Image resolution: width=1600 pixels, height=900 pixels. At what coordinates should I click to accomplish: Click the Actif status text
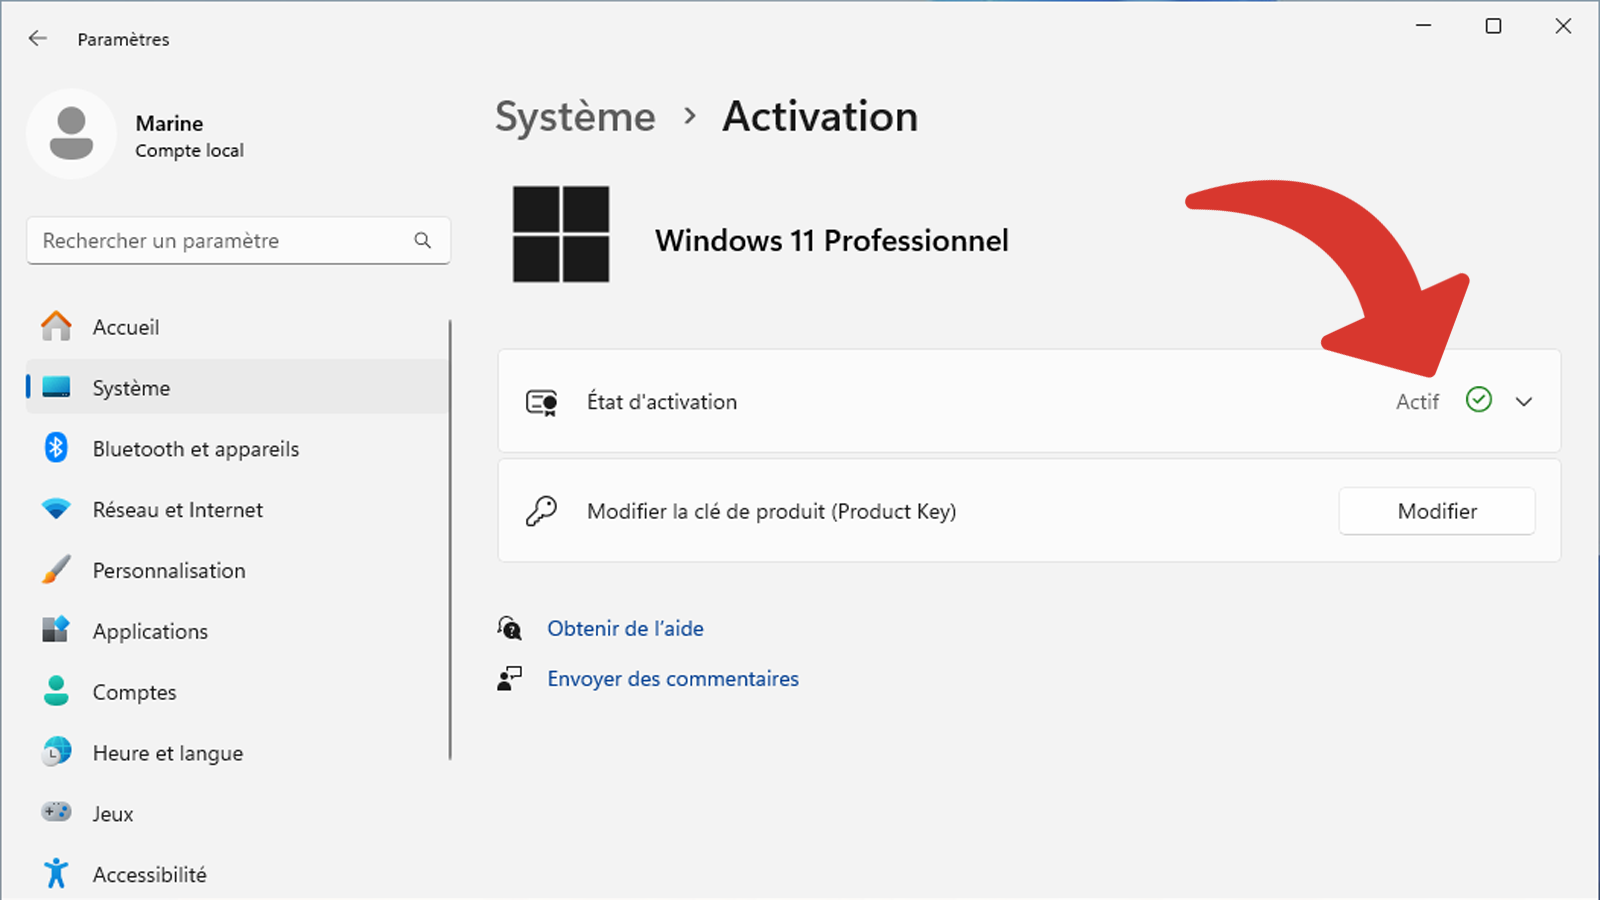click(1417, 402)
